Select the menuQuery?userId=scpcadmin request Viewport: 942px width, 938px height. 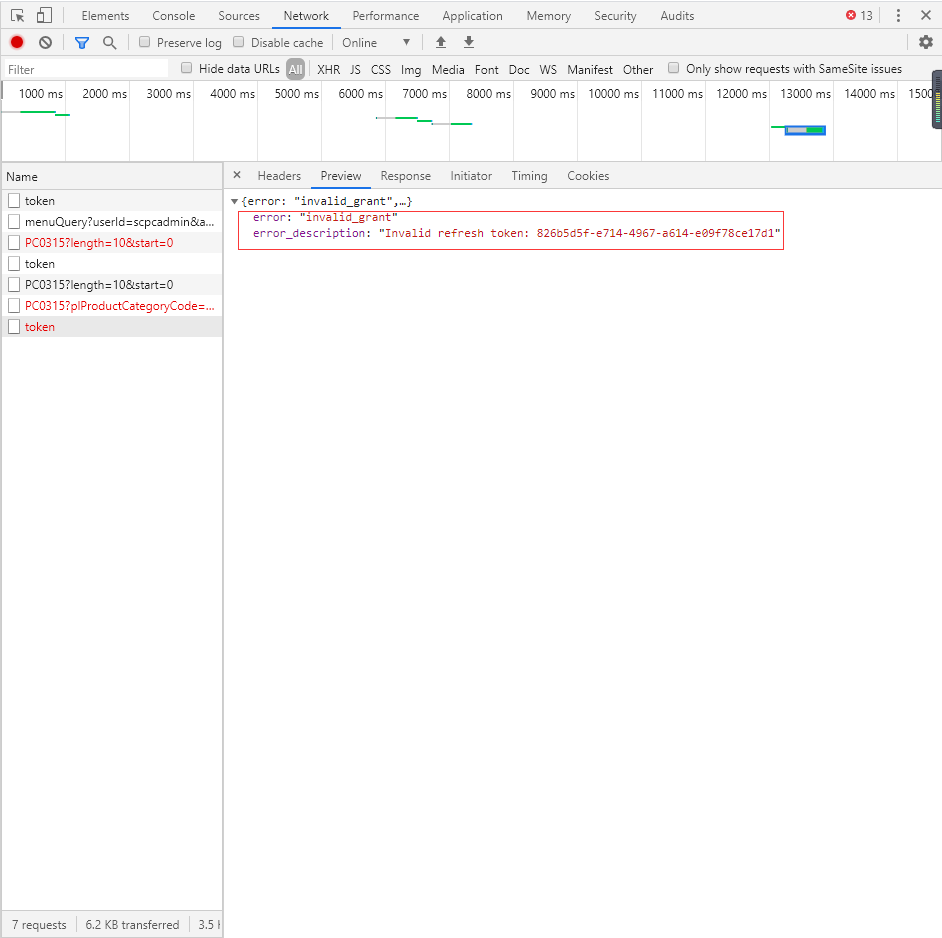click(112, 222)
